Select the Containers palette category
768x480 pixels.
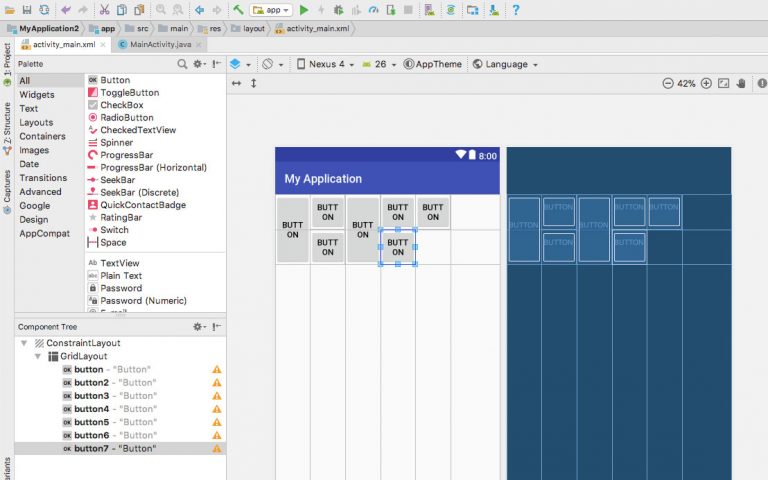click(x=42, y=136)
